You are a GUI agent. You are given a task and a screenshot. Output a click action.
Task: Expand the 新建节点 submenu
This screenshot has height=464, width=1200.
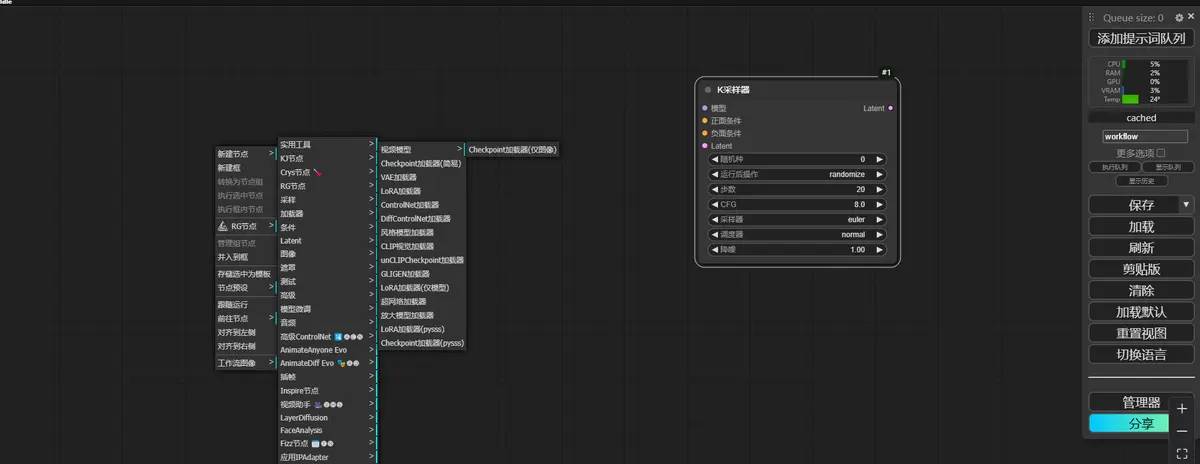246,154
